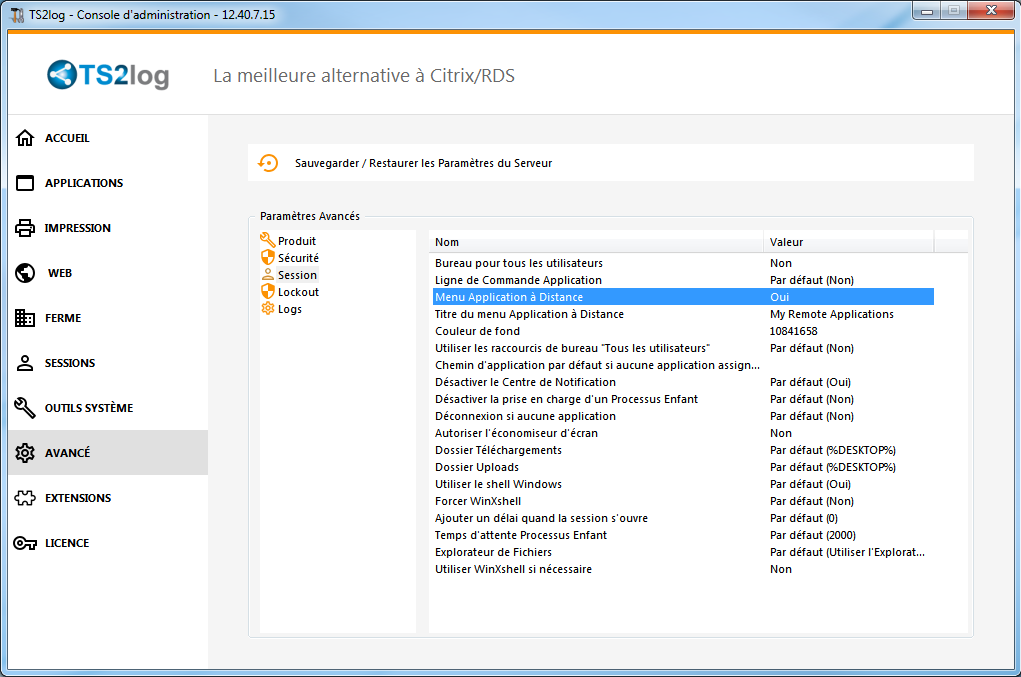Select Autoriser l'économiseur d'écran row
This screenshot has width=1021, height=677.
[683, 433]
